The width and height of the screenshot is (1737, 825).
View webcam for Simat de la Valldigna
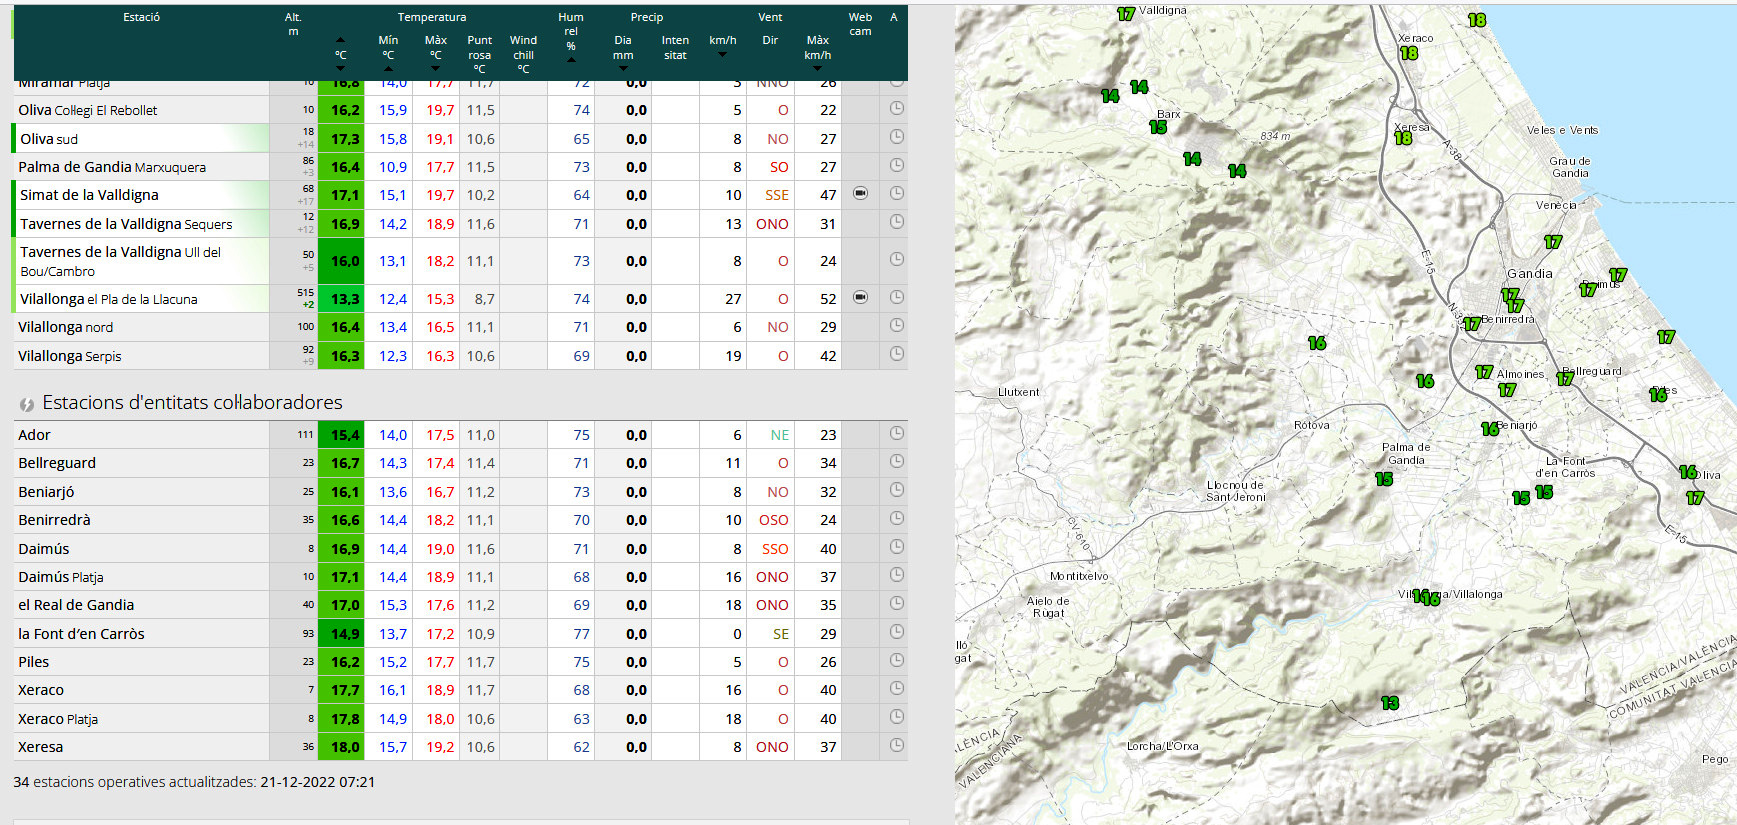(860, 193)
